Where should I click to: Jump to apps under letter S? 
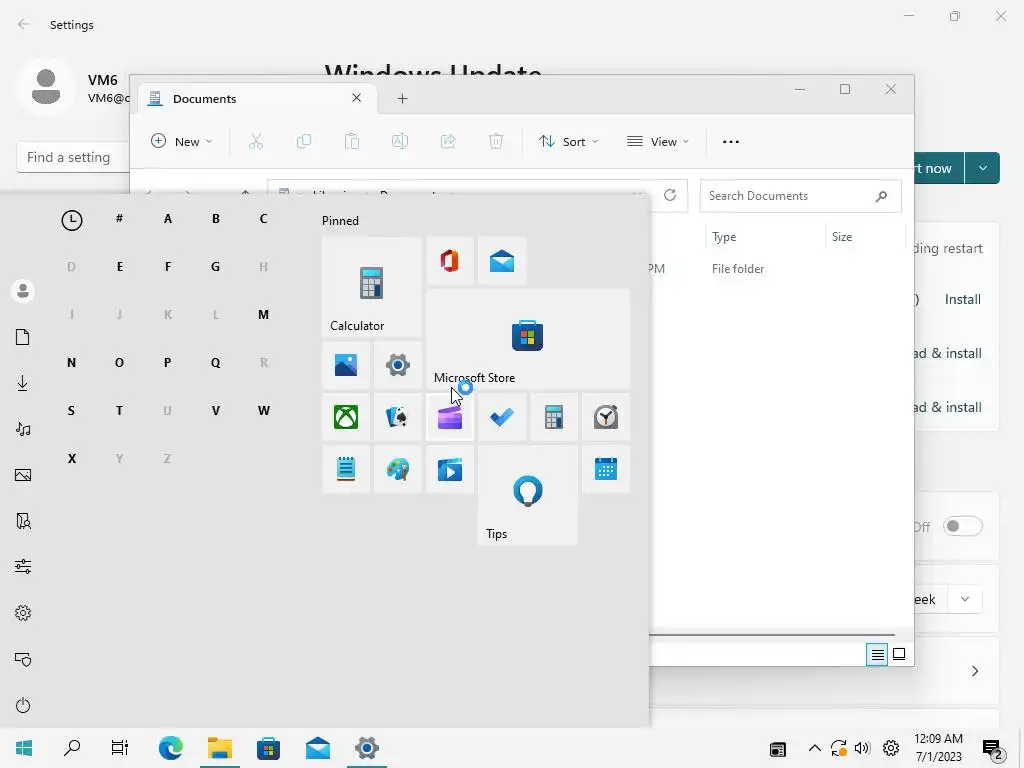click(71, 411)
